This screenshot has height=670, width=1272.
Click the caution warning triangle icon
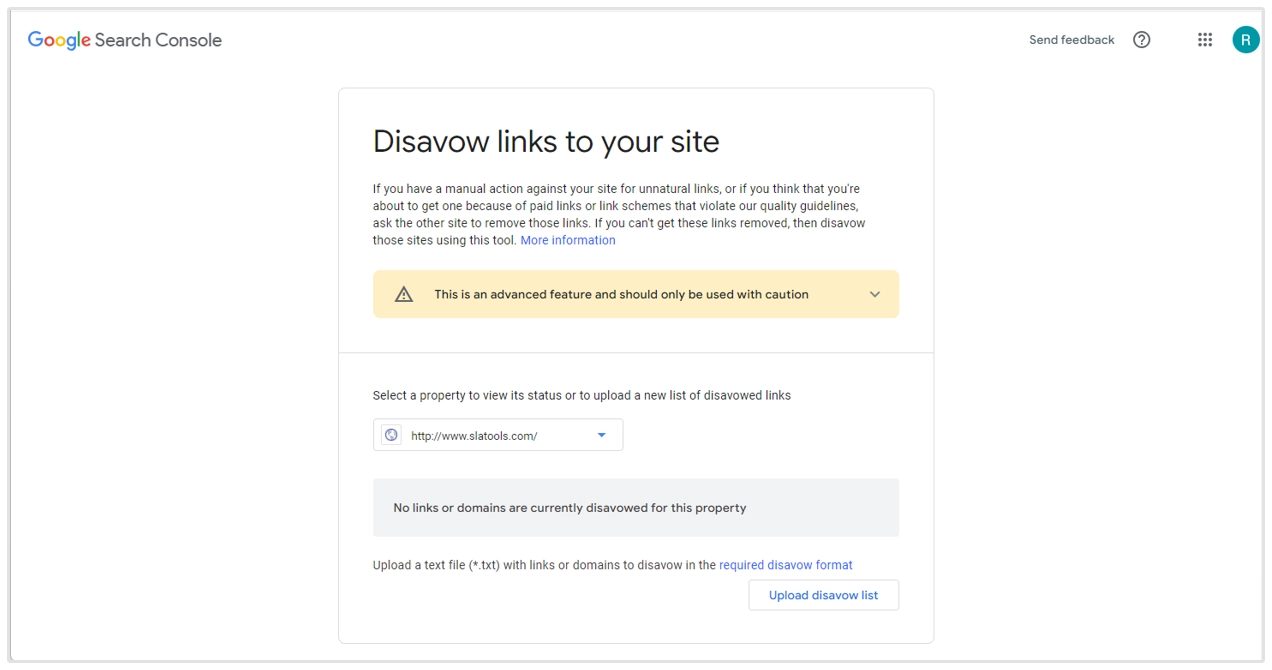[x=404, y=294]
